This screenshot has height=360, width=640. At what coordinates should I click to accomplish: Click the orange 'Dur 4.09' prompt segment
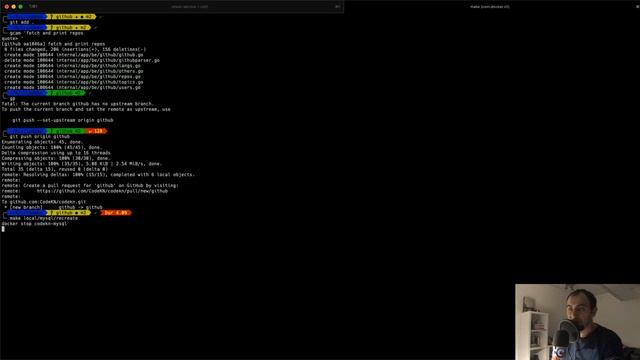(x=116, y=213)
